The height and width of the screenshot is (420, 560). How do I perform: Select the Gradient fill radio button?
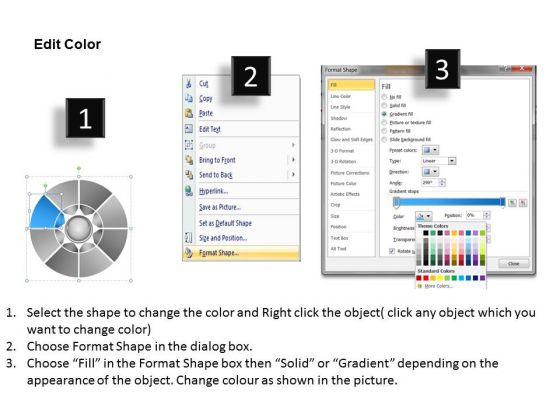[x=384, y=114]
